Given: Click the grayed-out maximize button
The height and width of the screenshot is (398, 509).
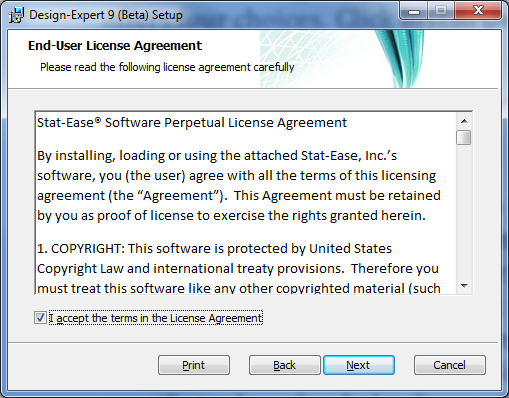Looking at the screenshot, I should 441,12.
